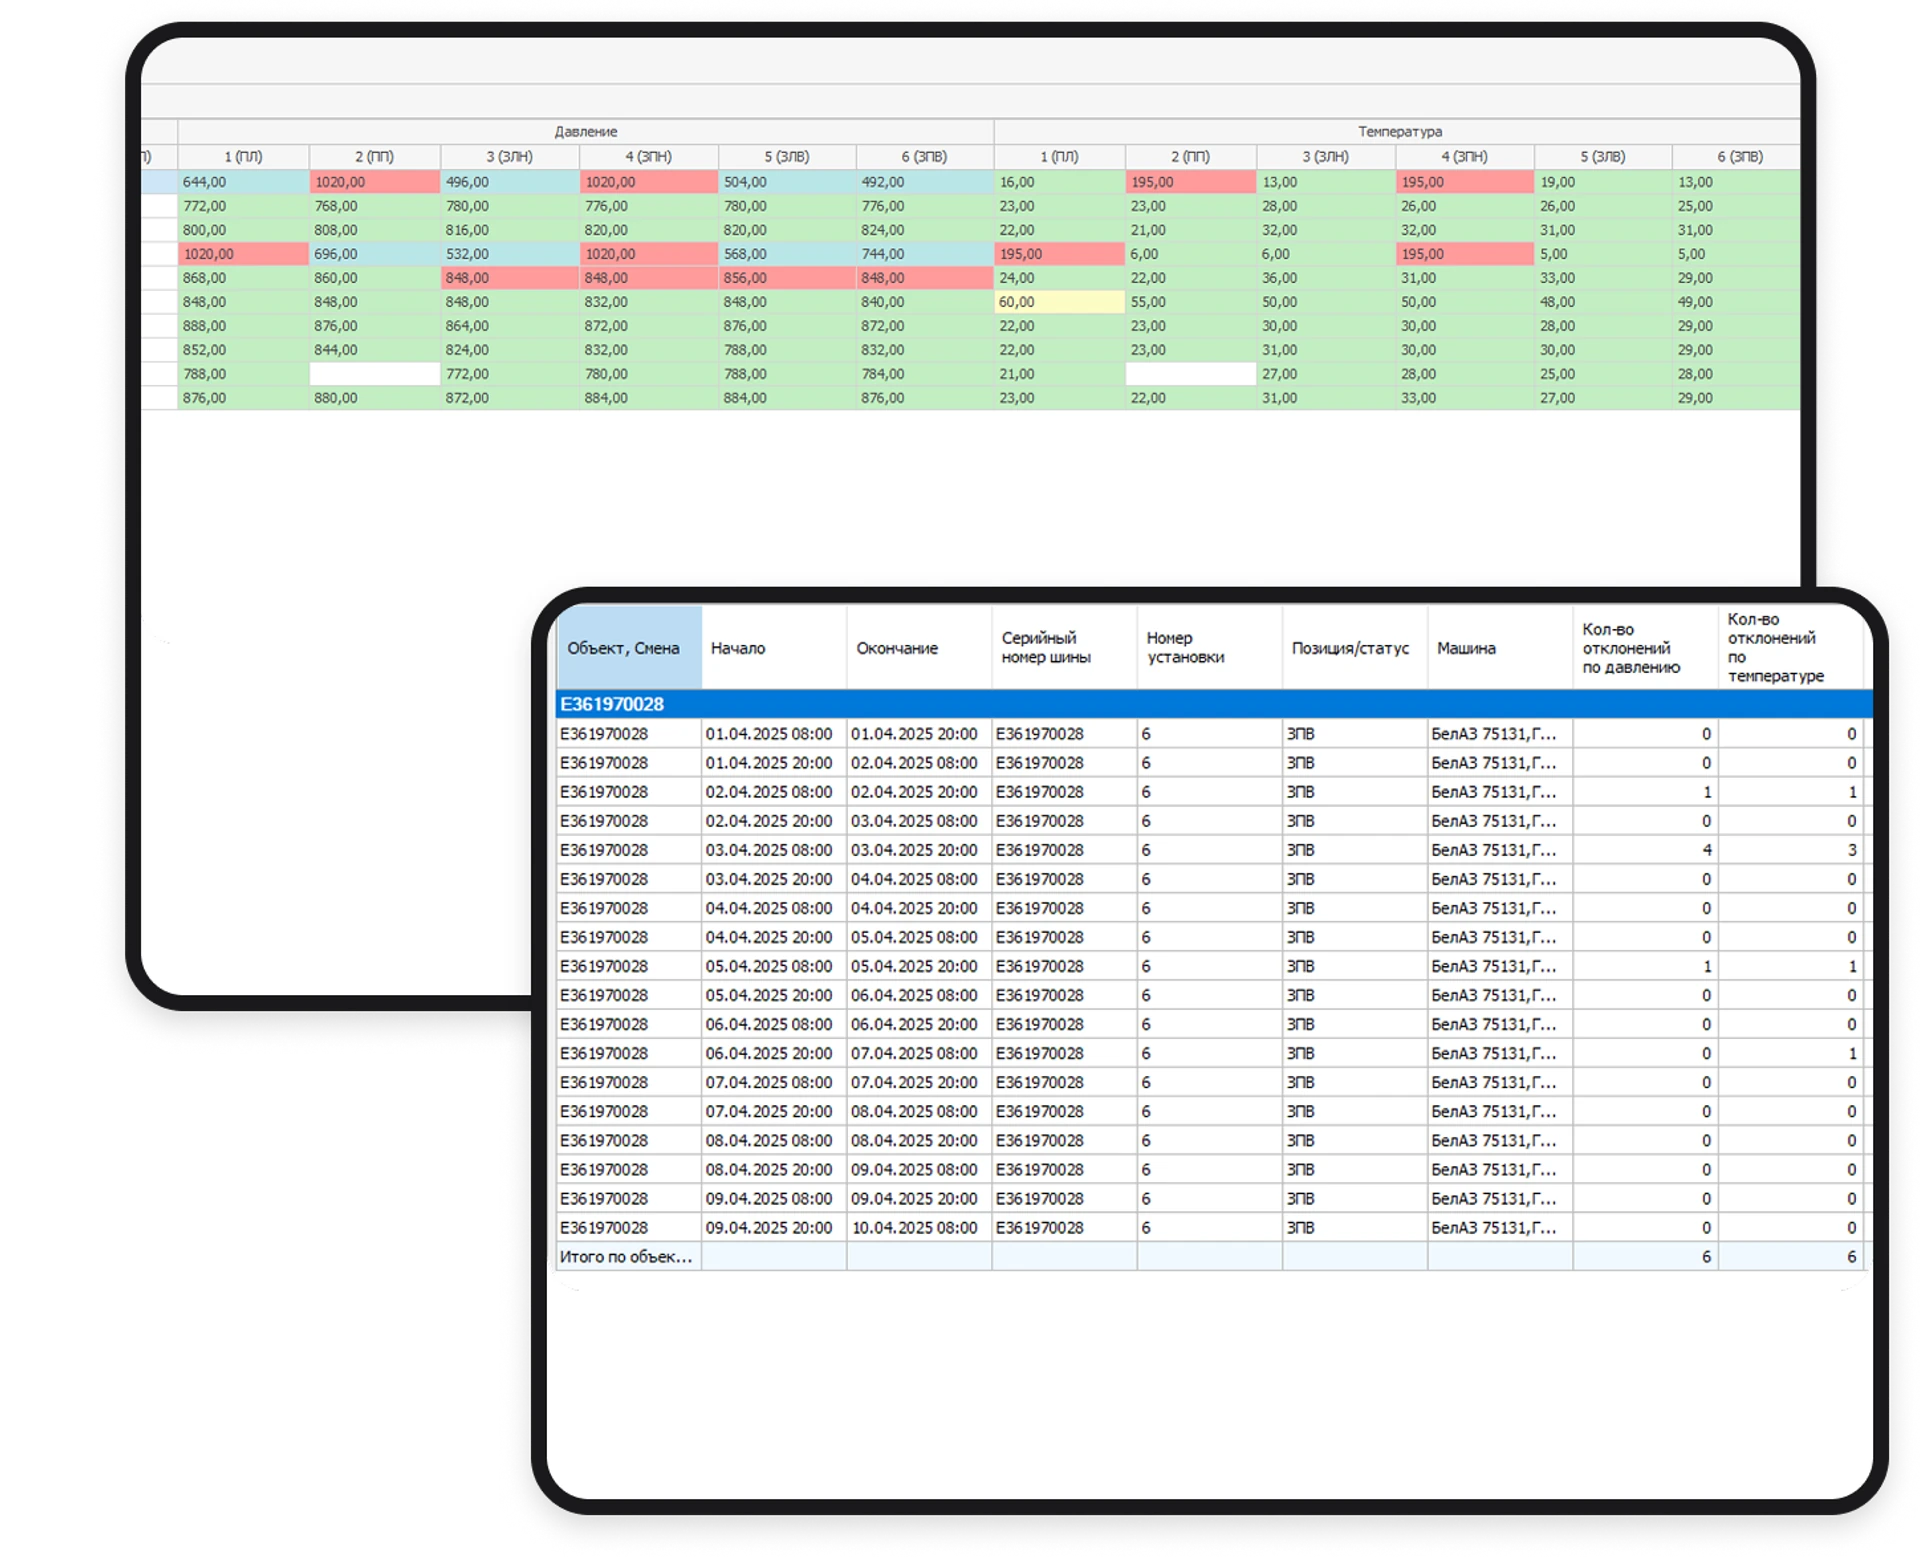Click the Серийный номер шины column header
Image resolution: width=1920 pixels, height=1557 pixels.
(x=1064, y=648)
